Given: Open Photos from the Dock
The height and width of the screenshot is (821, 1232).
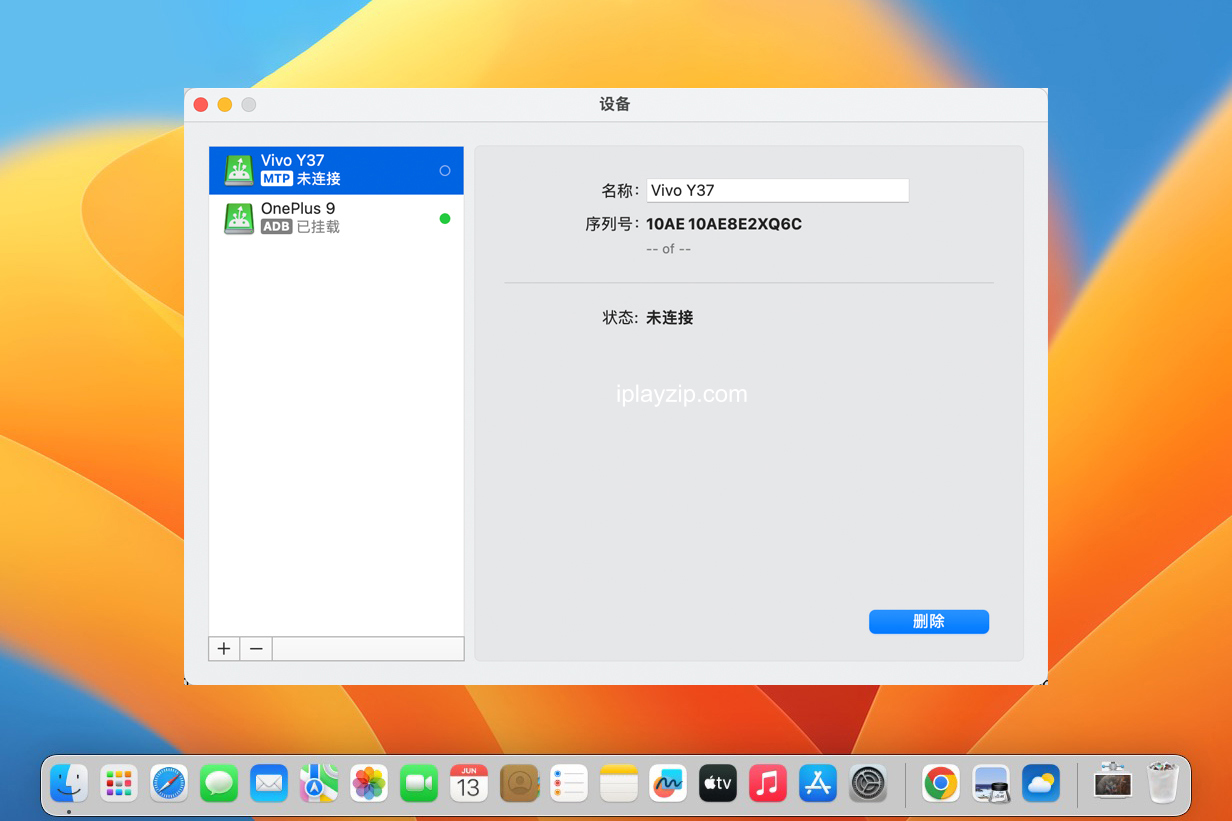Looking at the screenshot, I should (x=369, y=783).
